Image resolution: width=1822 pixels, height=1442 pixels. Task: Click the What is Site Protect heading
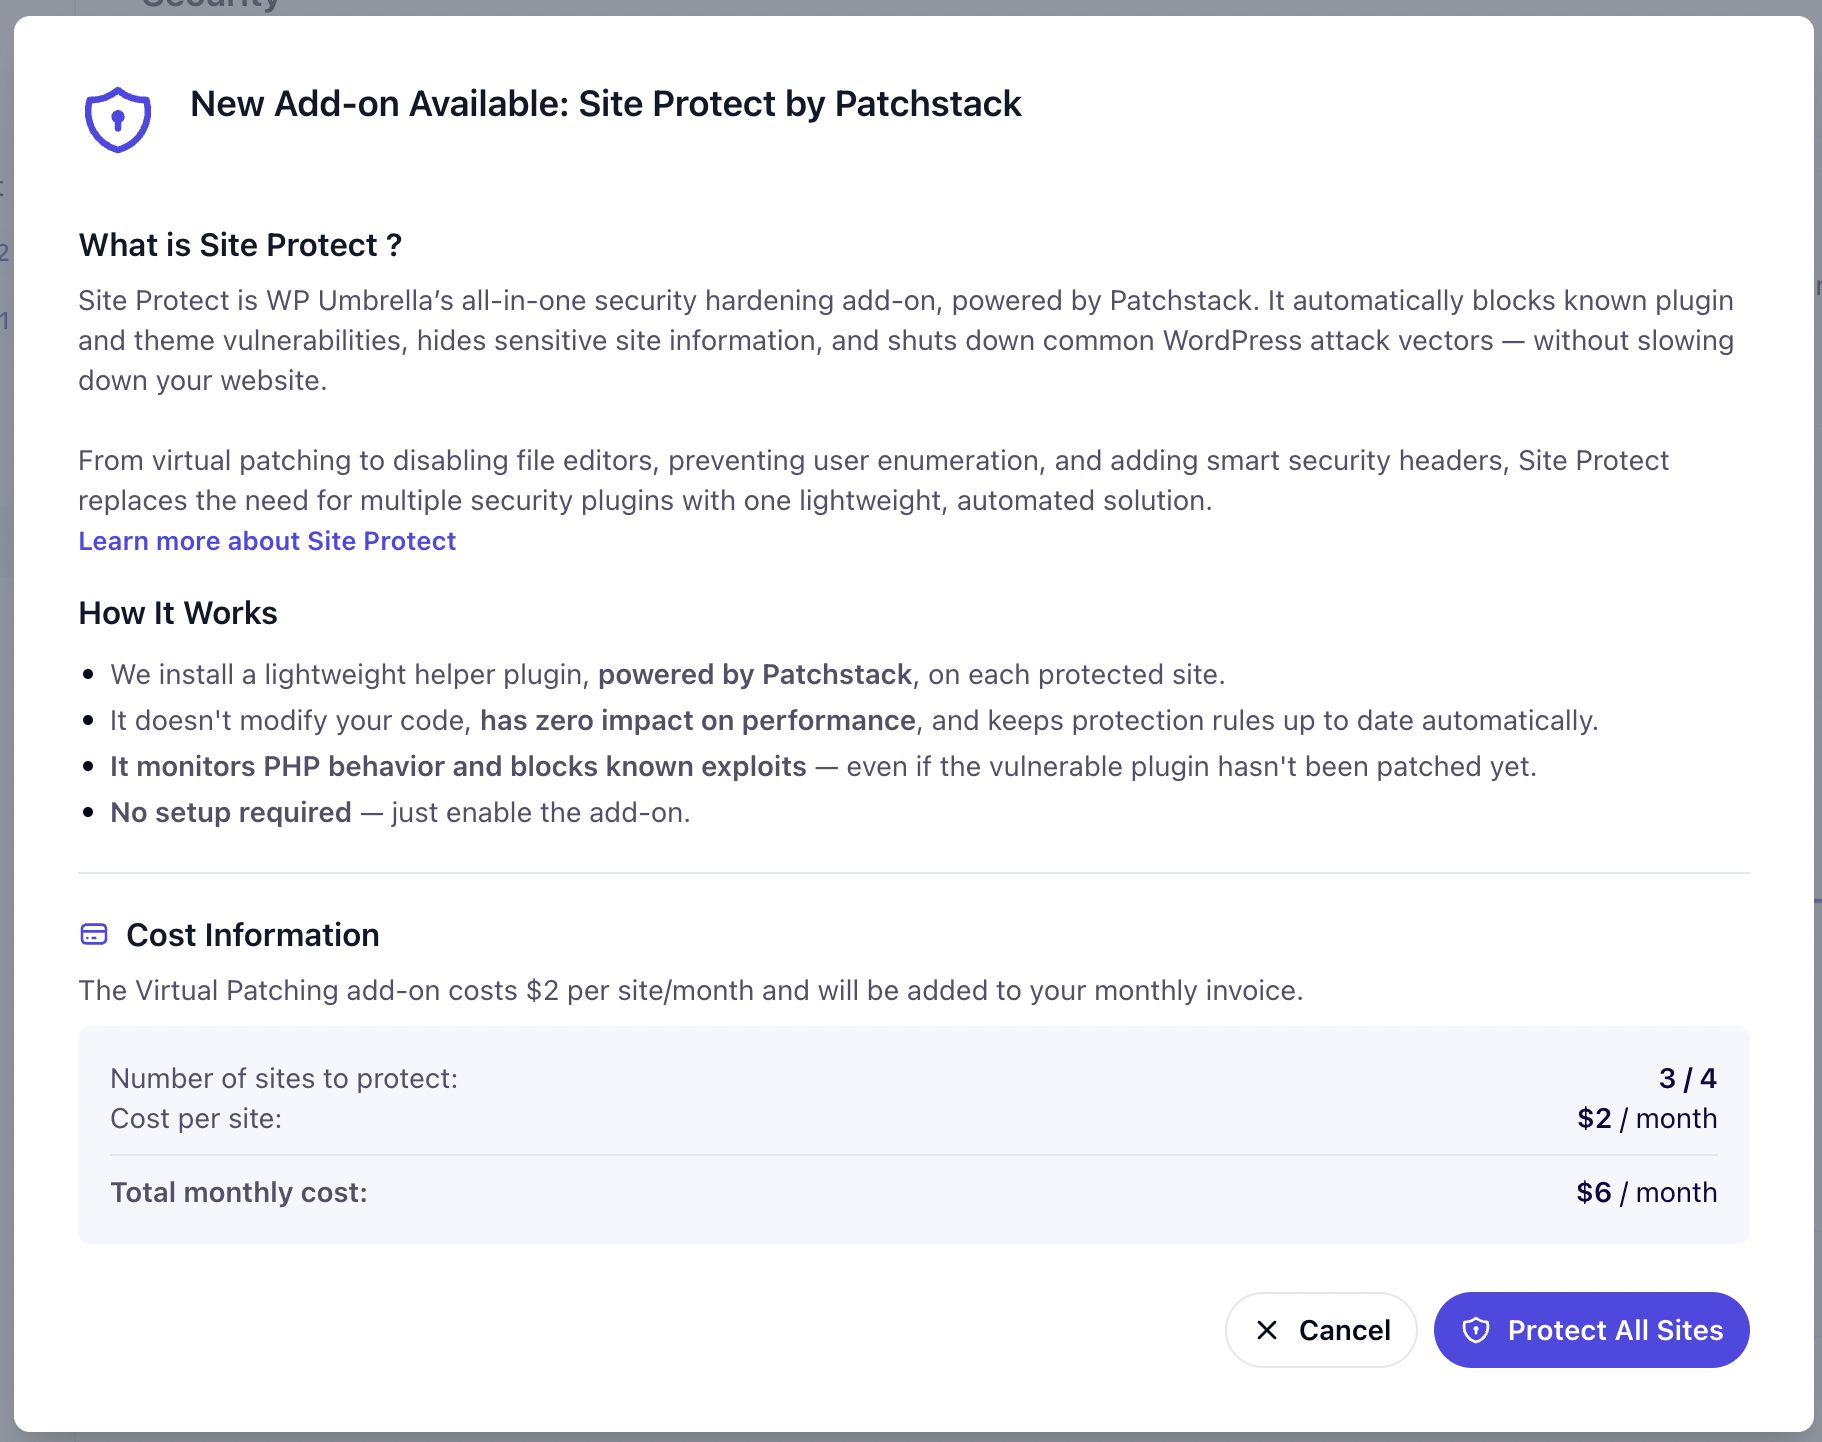240,245
